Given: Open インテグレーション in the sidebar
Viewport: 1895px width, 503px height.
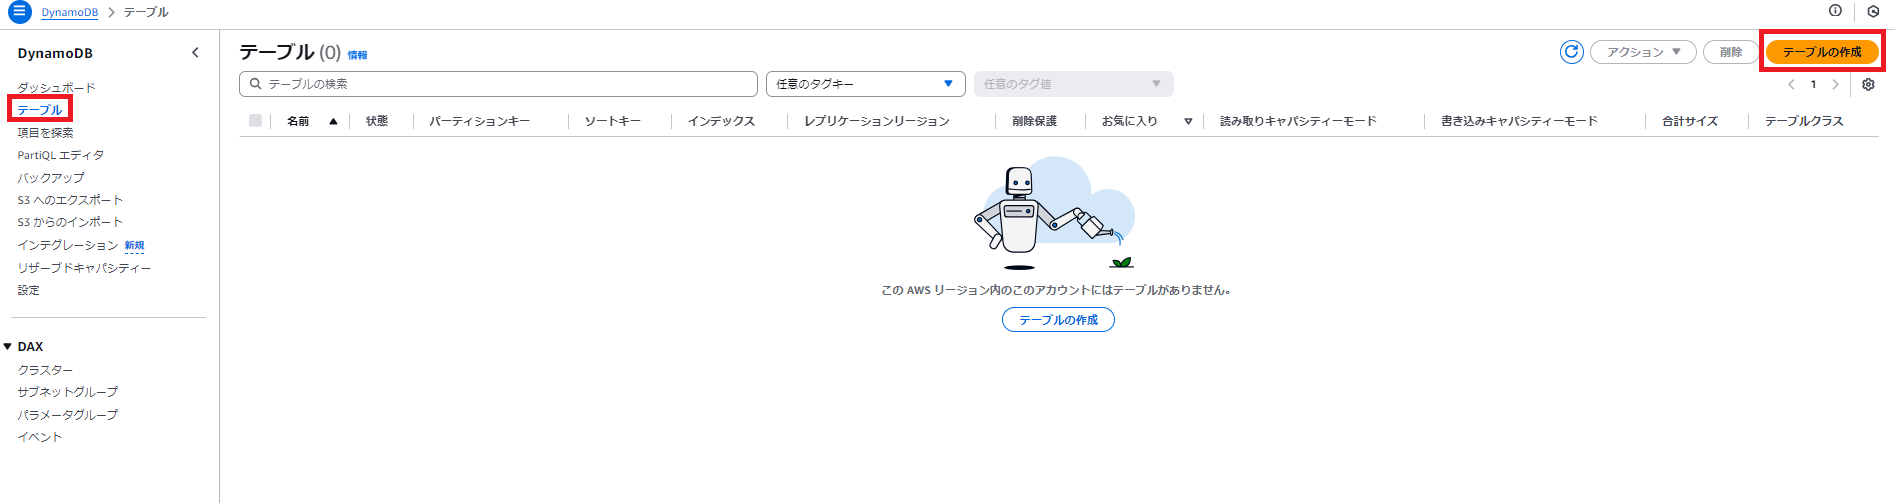Looking at the screenshot, I should click(x=67, y=245).
